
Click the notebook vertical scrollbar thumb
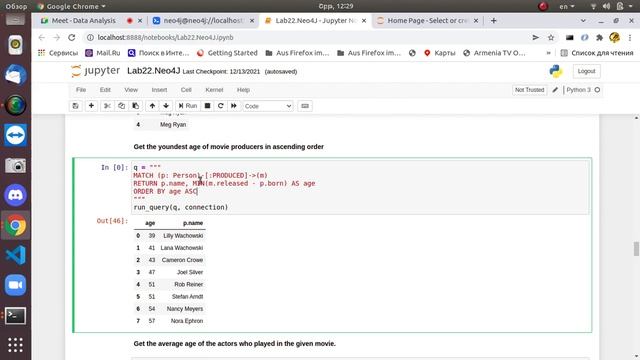[636, 249]
